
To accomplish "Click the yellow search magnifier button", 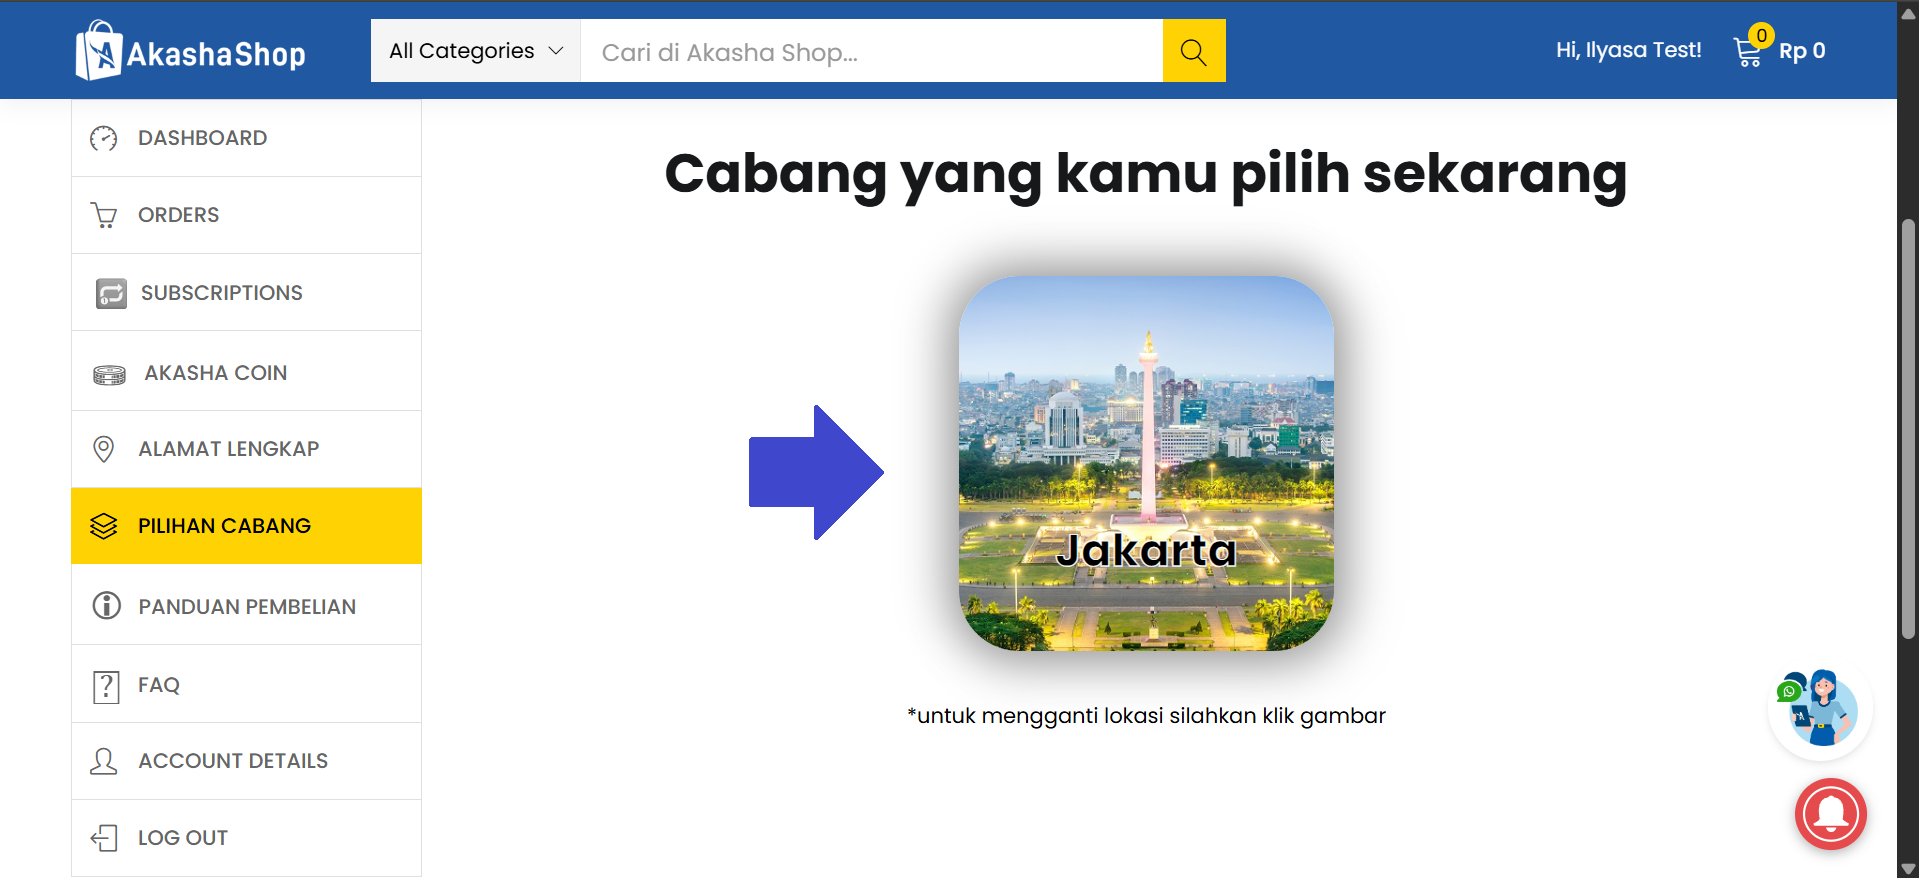I will pyautogui.click(x=1193, y=51).
